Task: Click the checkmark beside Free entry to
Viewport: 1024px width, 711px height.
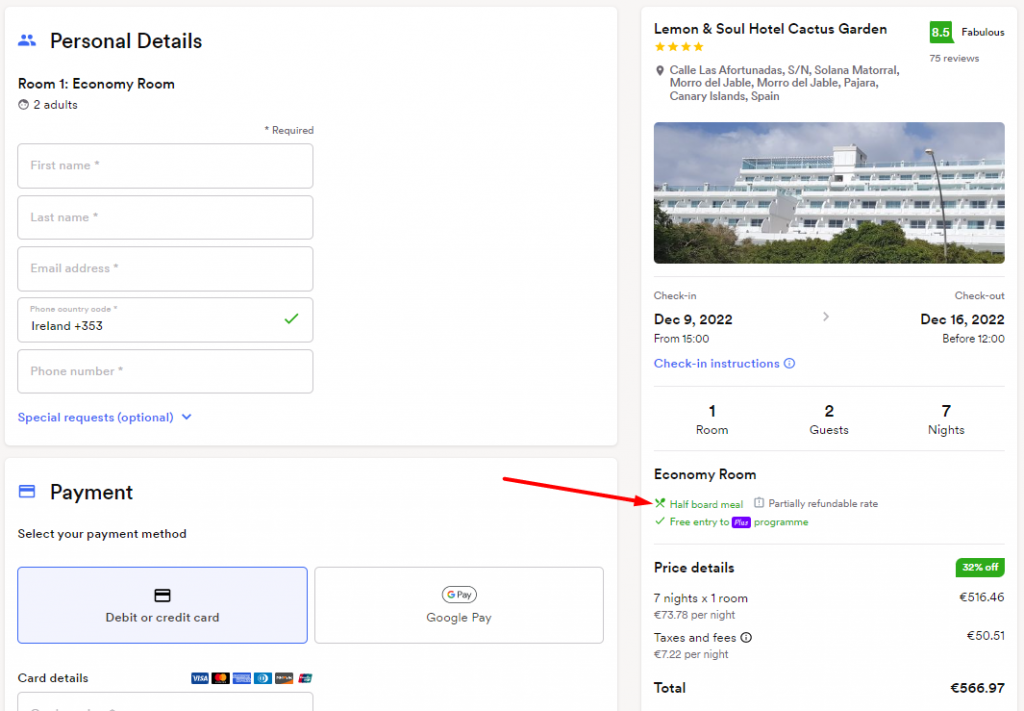Action: coord(660,521)
